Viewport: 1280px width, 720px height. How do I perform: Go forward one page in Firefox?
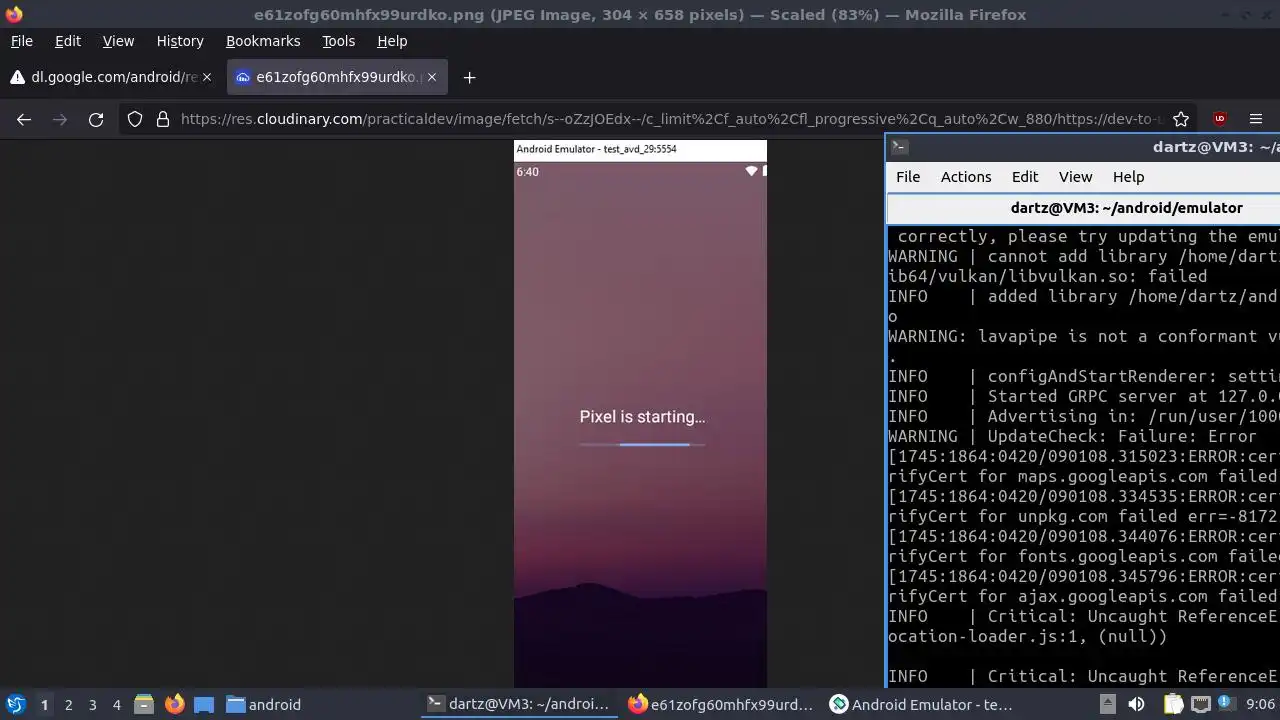(x=60, y=119)
